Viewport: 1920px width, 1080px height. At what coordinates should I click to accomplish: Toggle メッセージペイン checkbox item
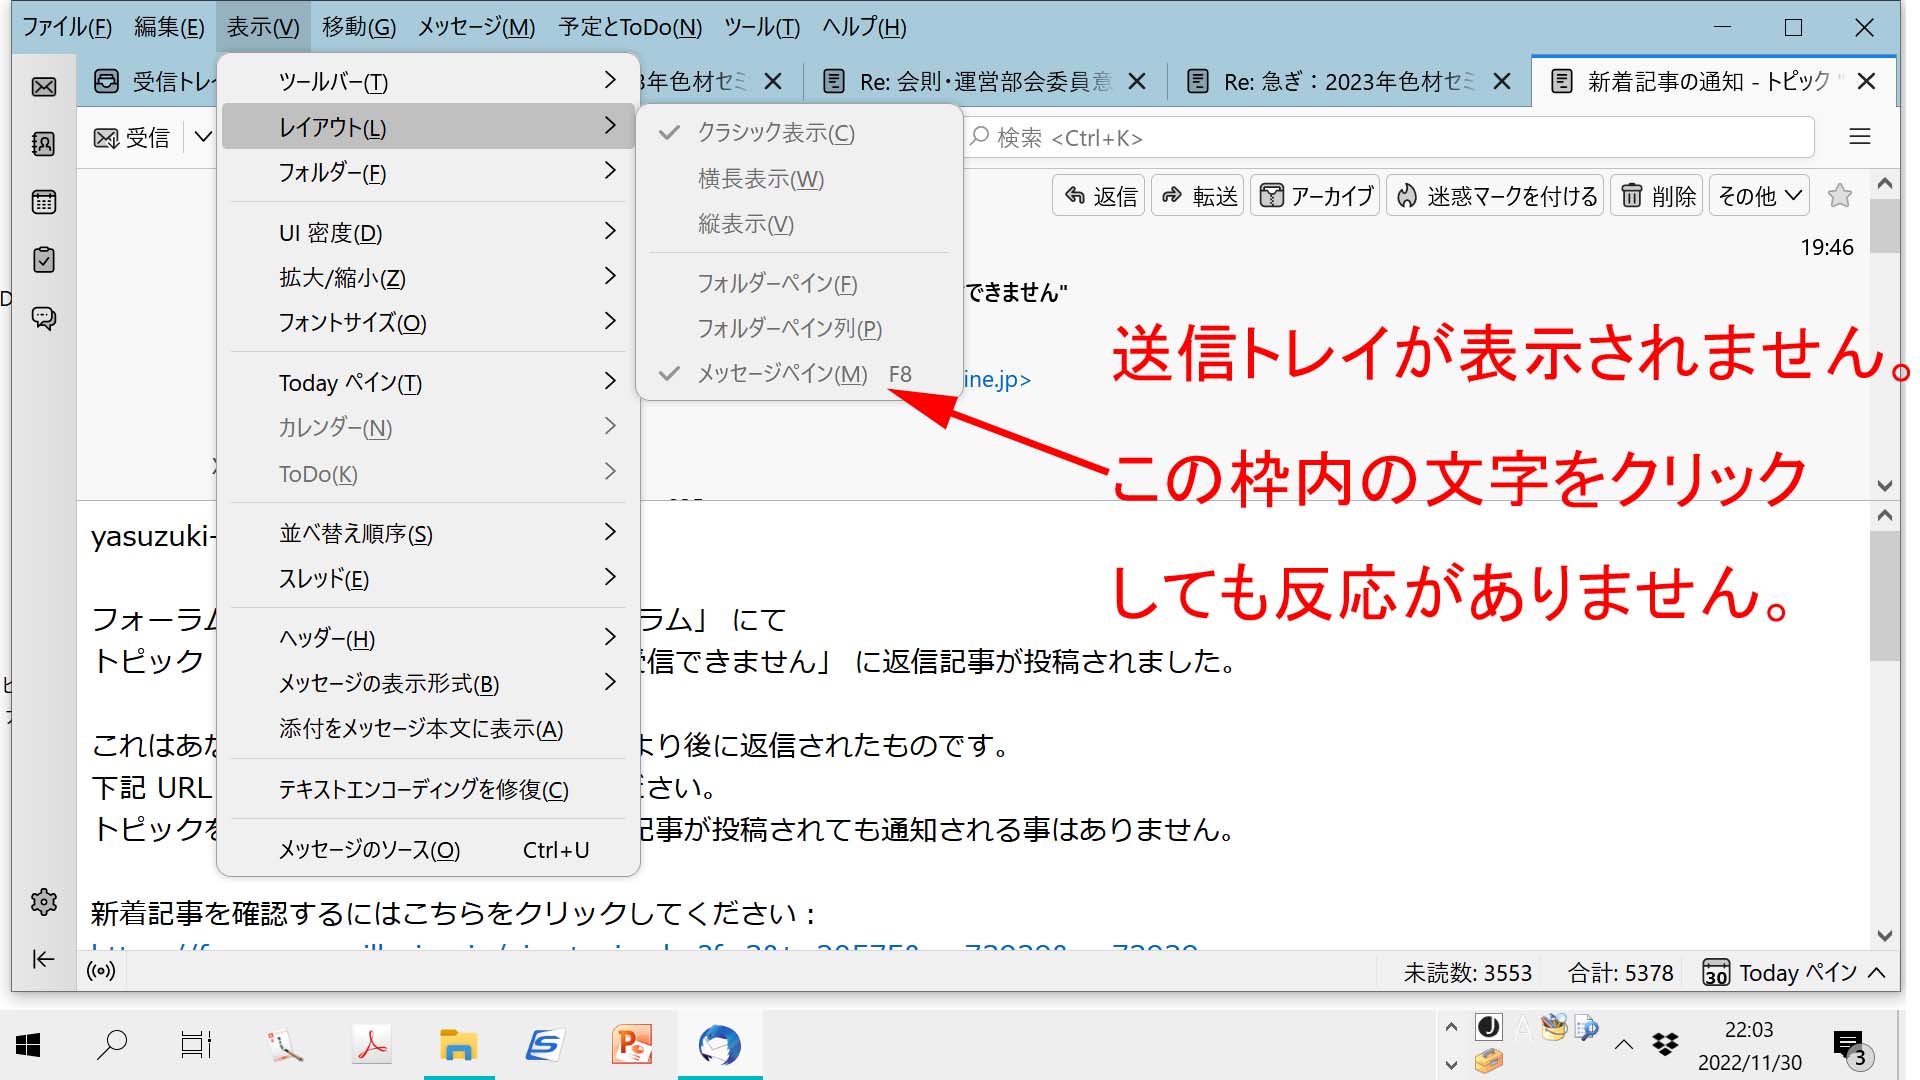coord(782,374)
